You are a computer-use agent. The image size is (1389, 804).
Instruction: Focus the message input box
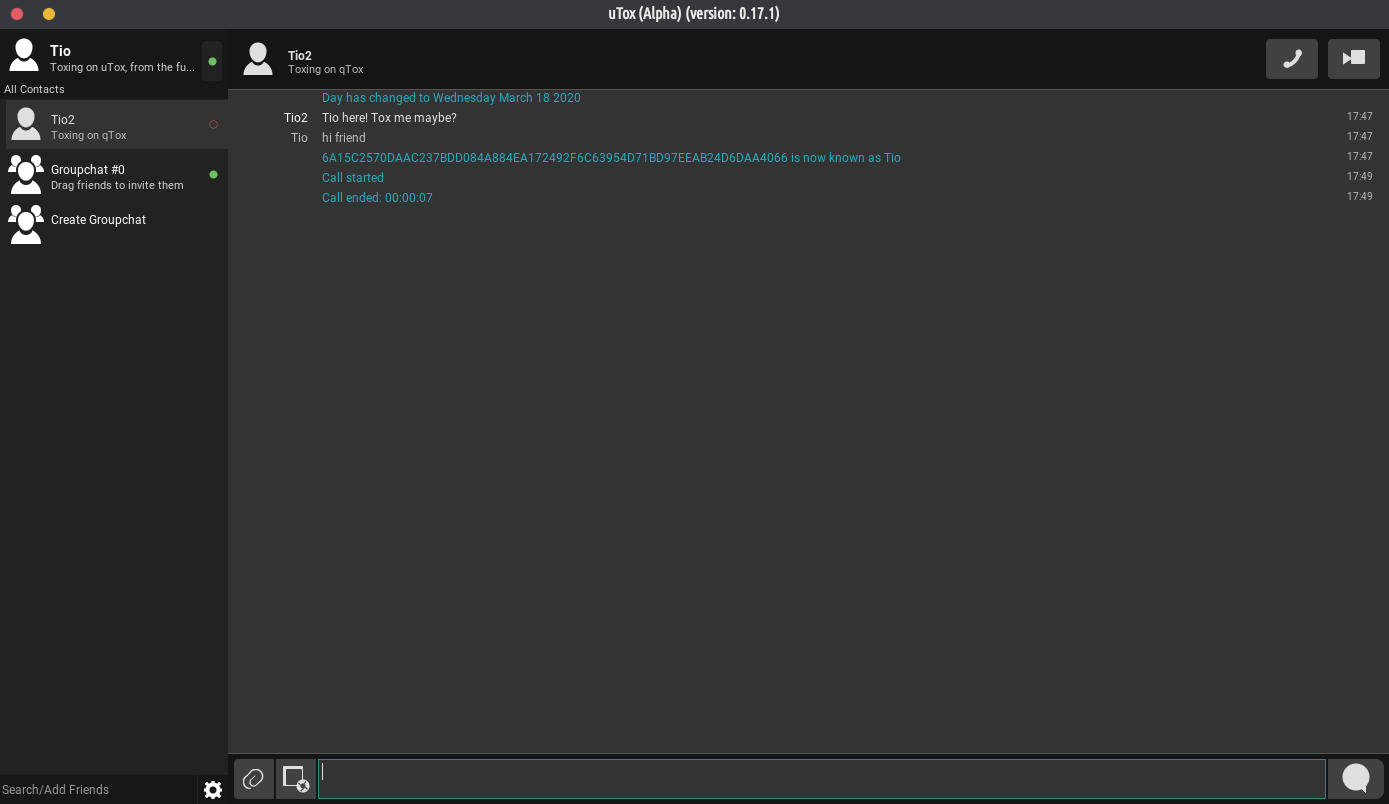point(822,779)
